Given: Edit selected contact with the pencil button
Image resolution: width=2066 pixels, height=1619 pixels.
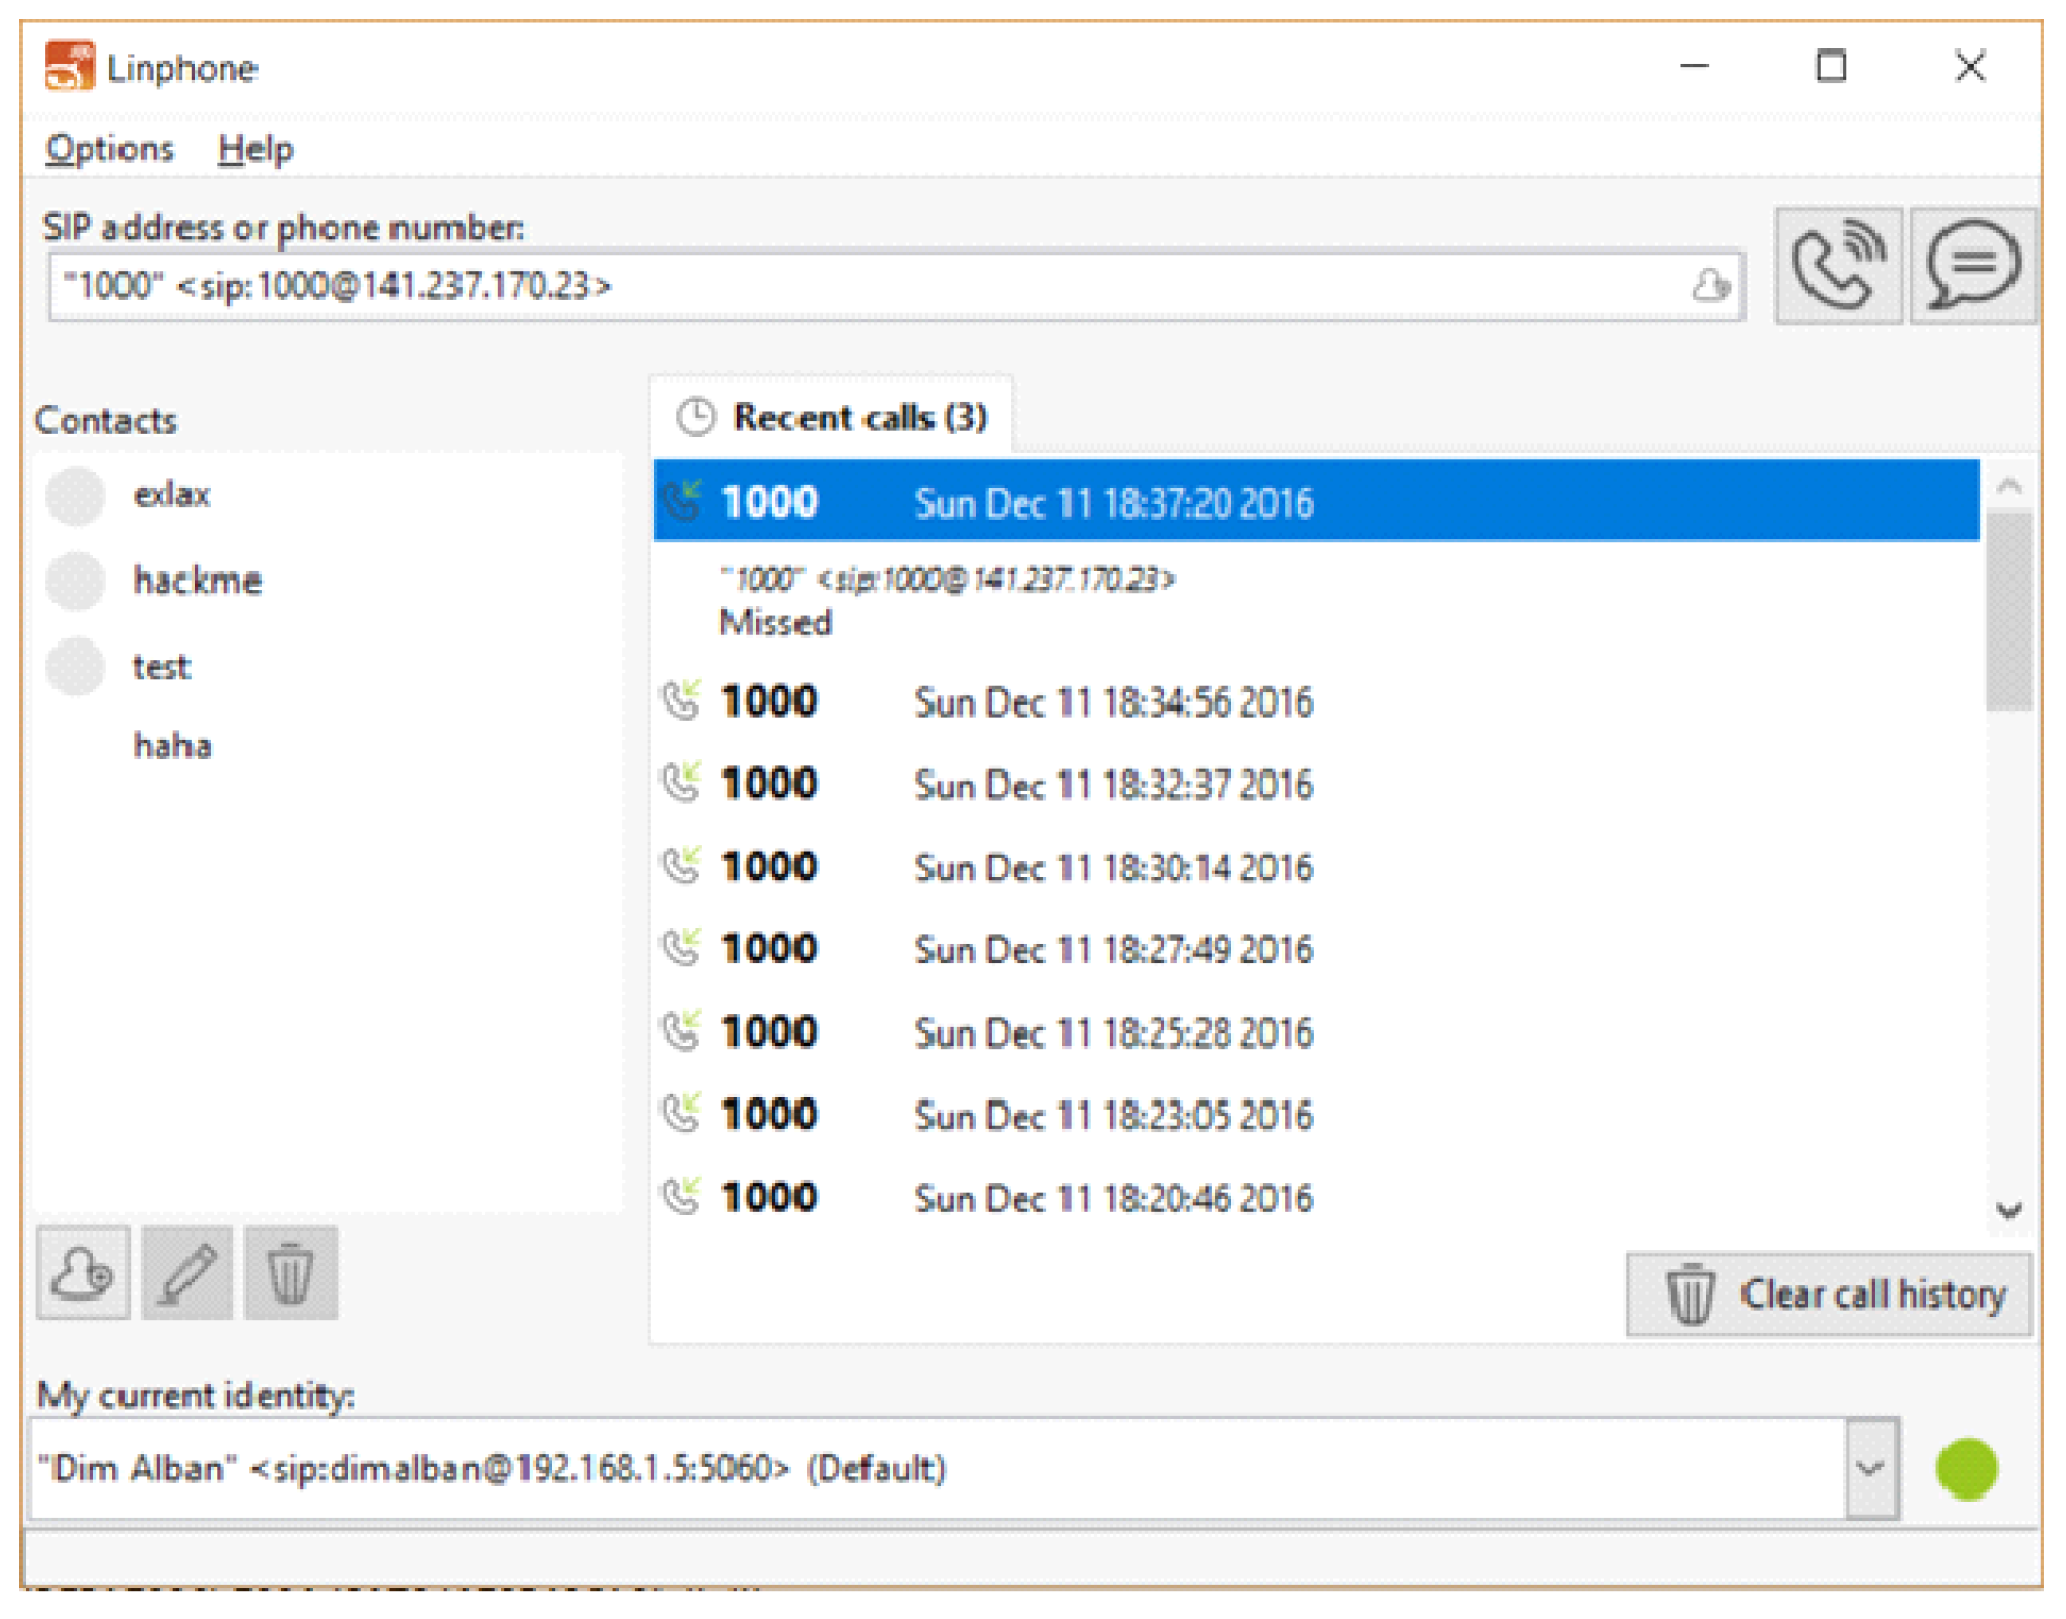Looking at the screenshot, I should (x=187, y=1273).
